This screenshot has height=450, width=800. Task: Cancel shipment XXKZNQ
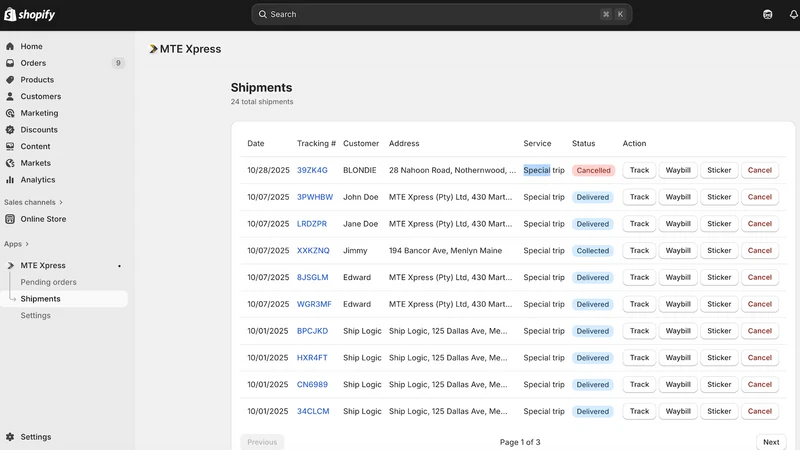760,251
